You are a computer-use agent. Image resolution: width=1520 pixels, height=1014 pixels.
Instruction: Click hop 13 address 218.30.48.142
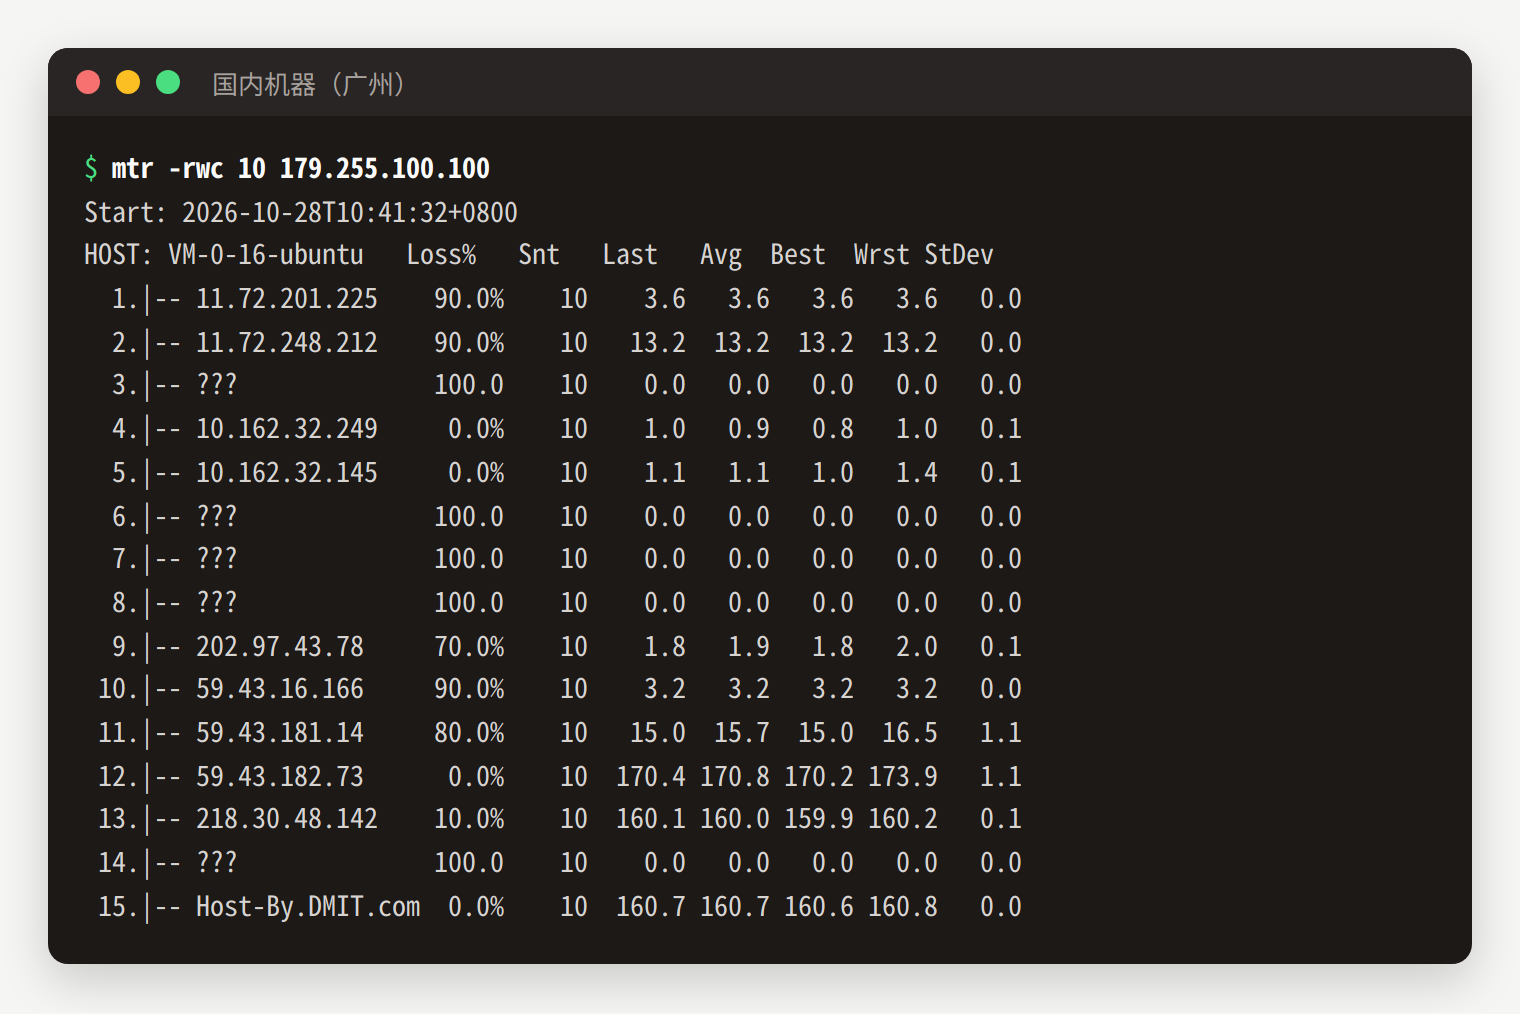pyautogui.click(x=287, y=819)
